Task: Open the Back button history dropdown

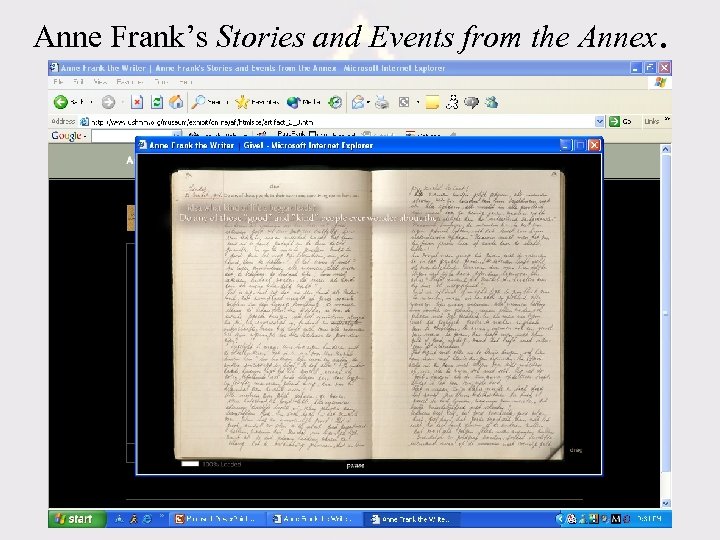Action: (91, 102)
